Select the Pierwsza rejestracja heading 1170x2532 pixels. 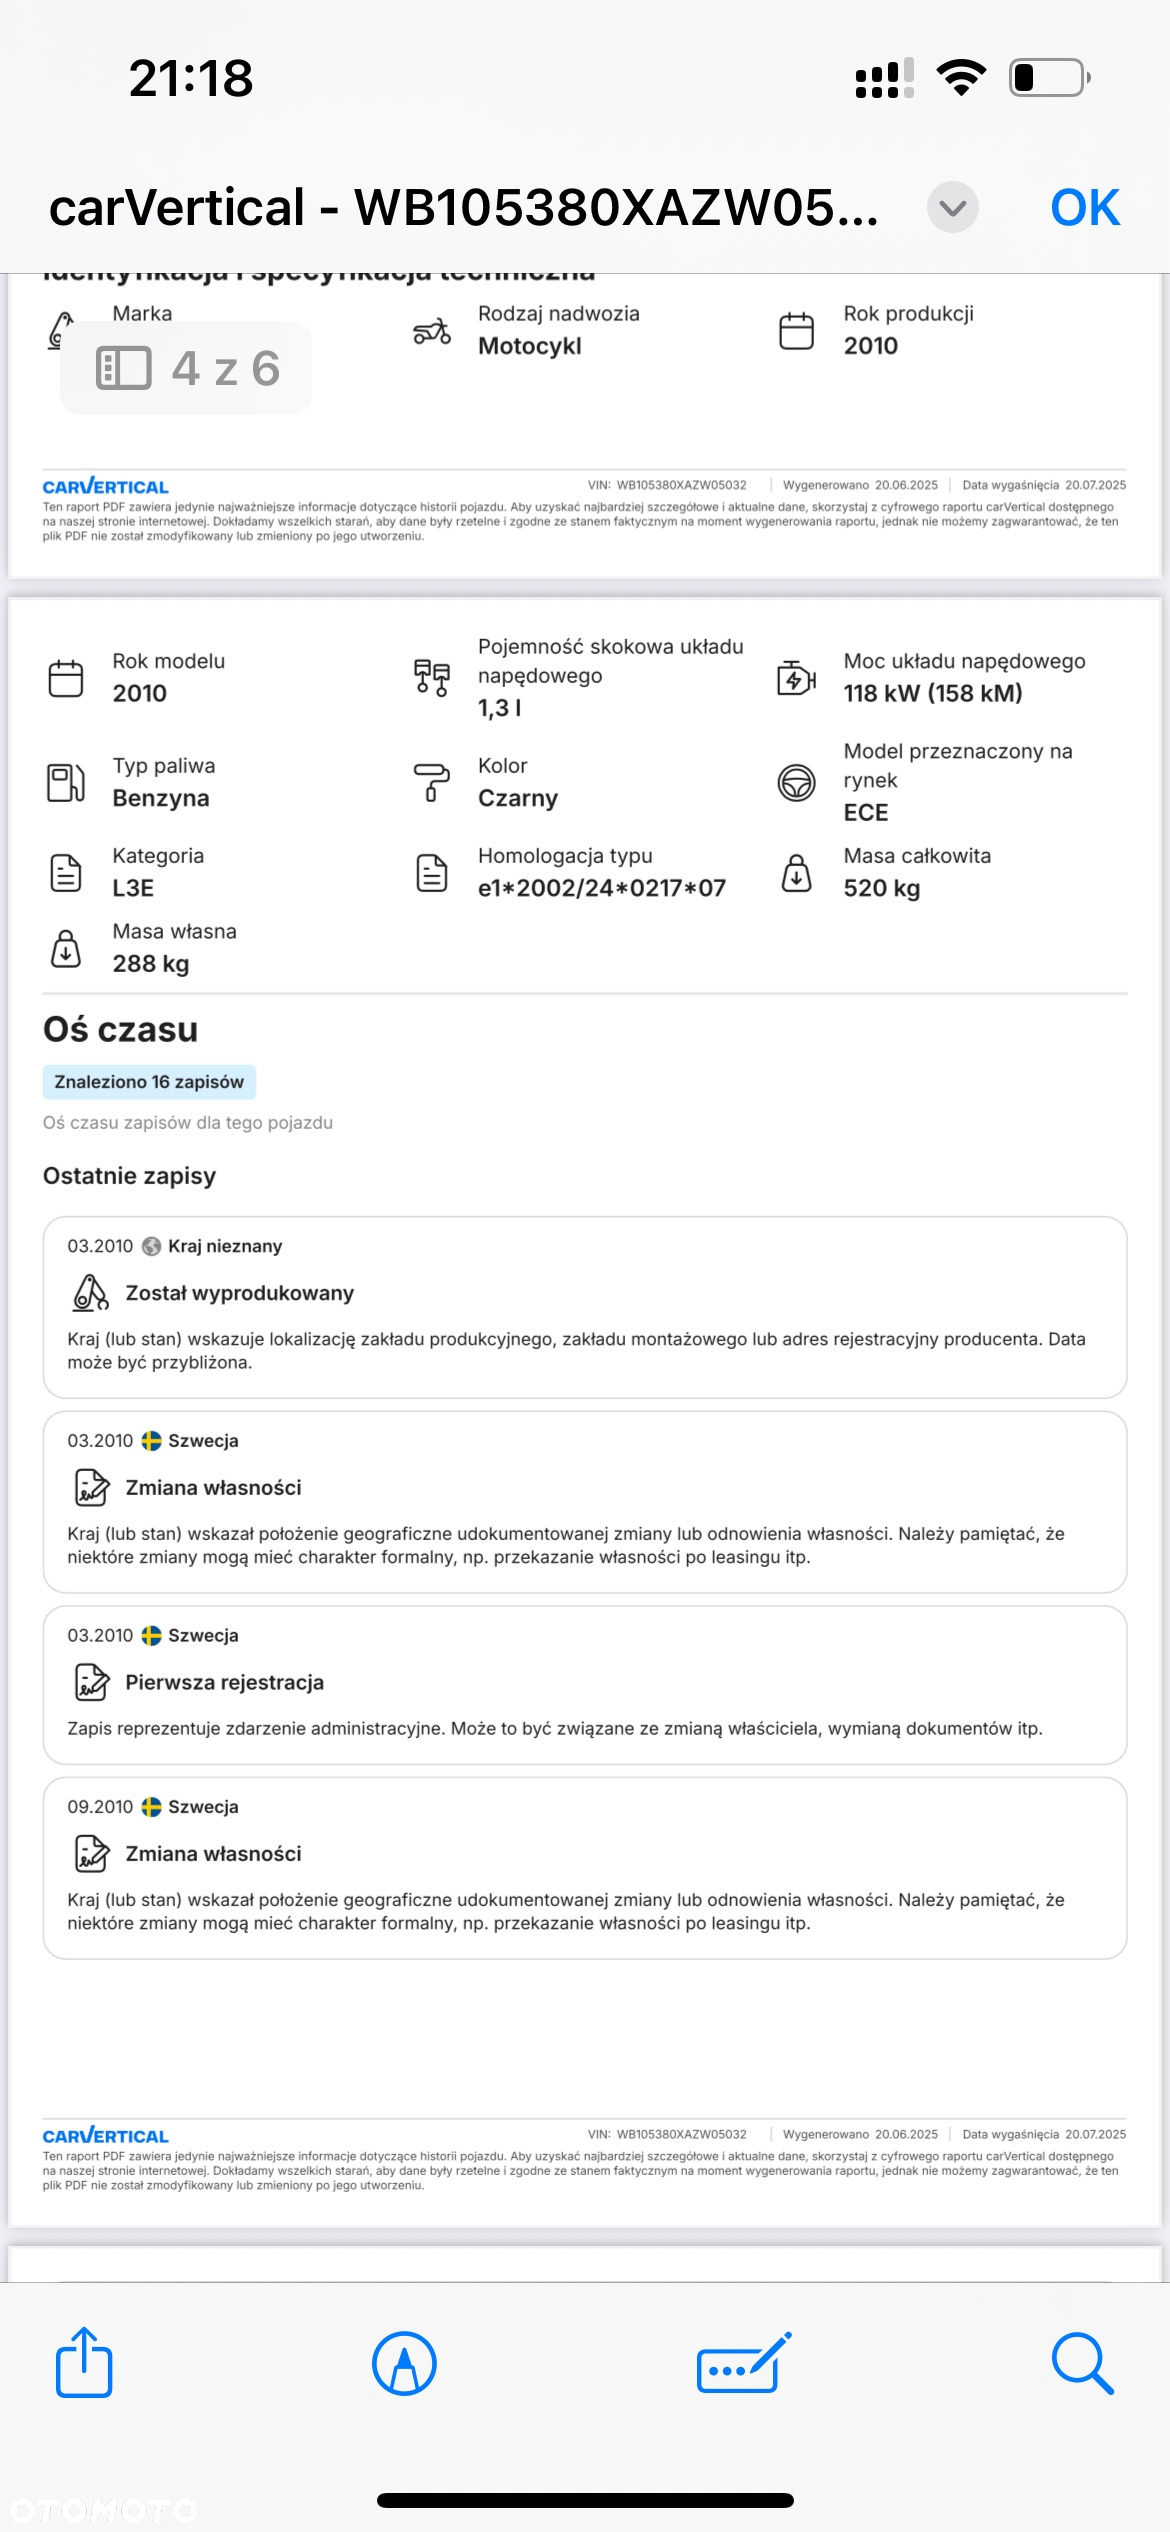click(225, 1682)
